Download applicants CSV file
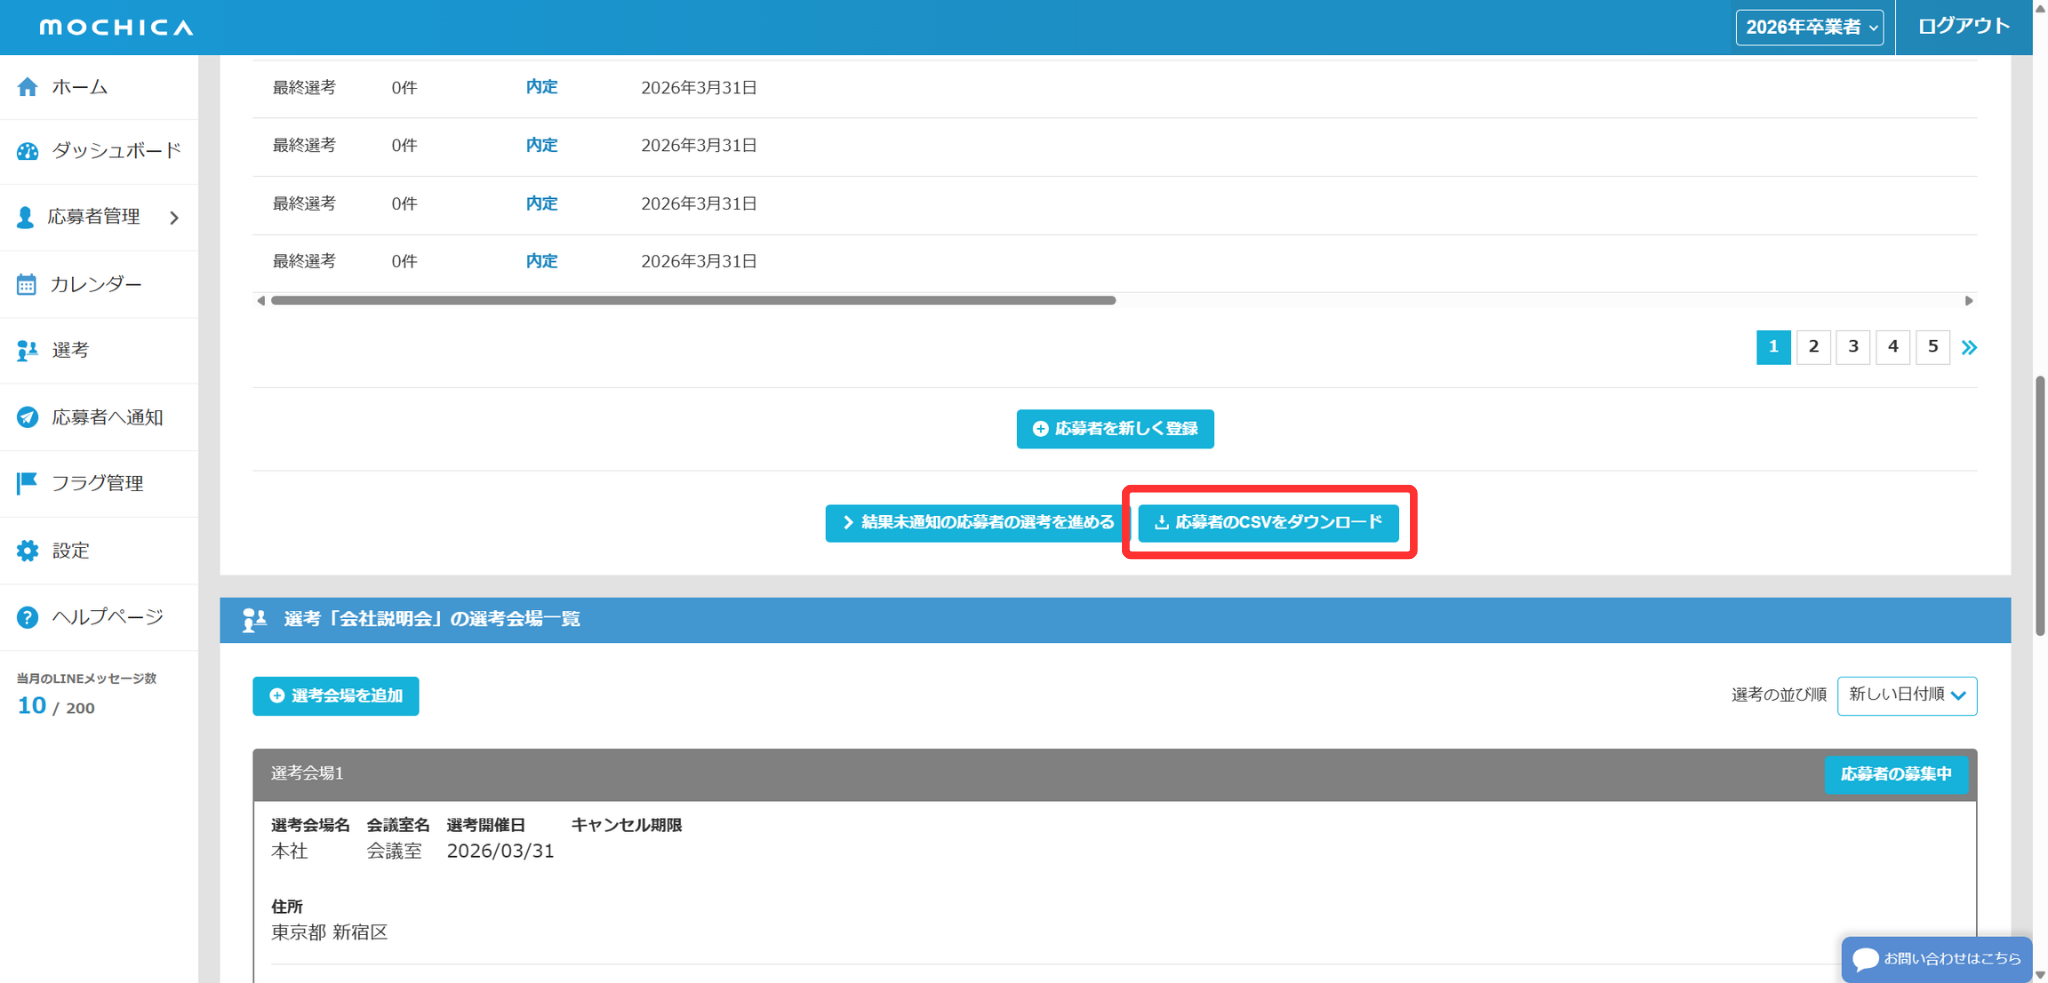 pyautogui.click(x=1268, y=522)
